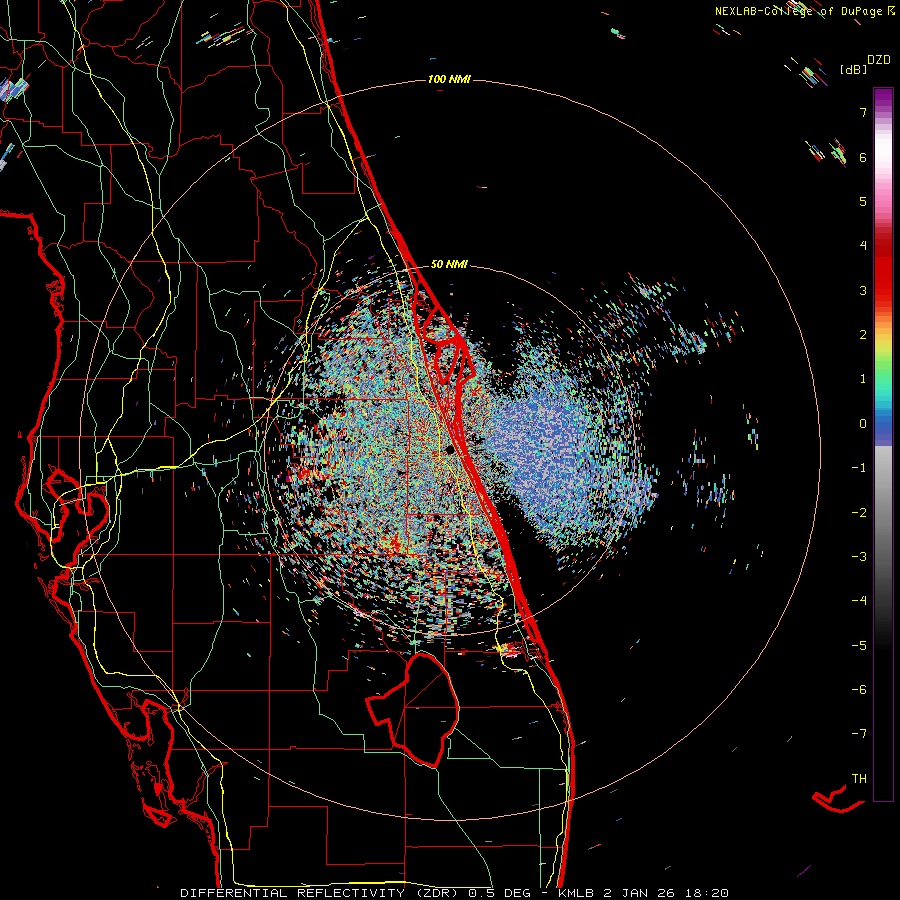Click the -7 value on the color scale
Viewport: 900px width, 900px height.
(x=859, y=734)
